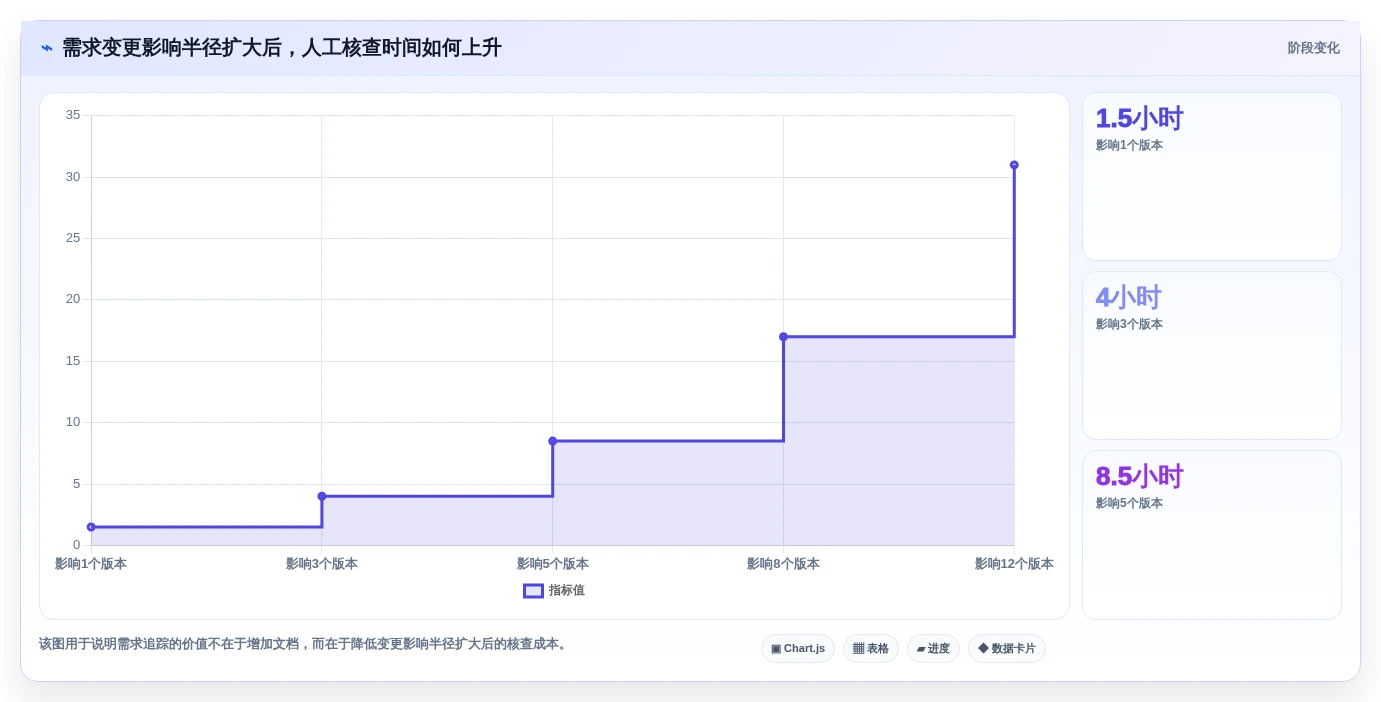The image size is (1381, 702).
Task: Click the x-axis label 影响1个版本
Action: pos(91,564)
